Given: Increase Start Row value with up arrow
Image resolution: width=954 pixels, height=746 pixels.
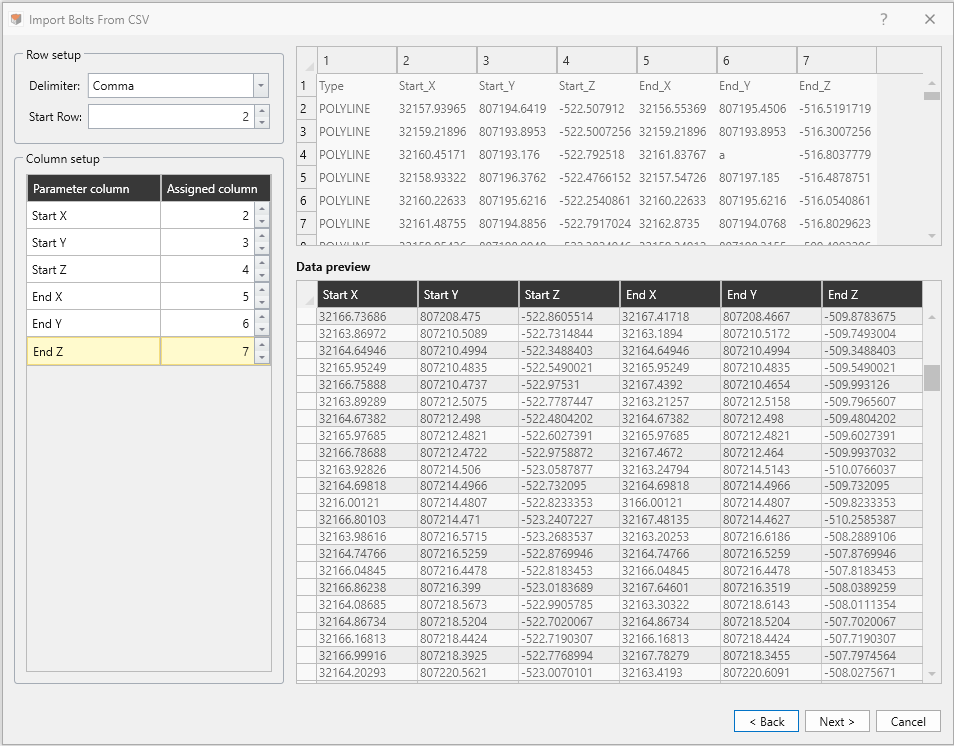Looking at the screenshot, I should click(262, 112).
